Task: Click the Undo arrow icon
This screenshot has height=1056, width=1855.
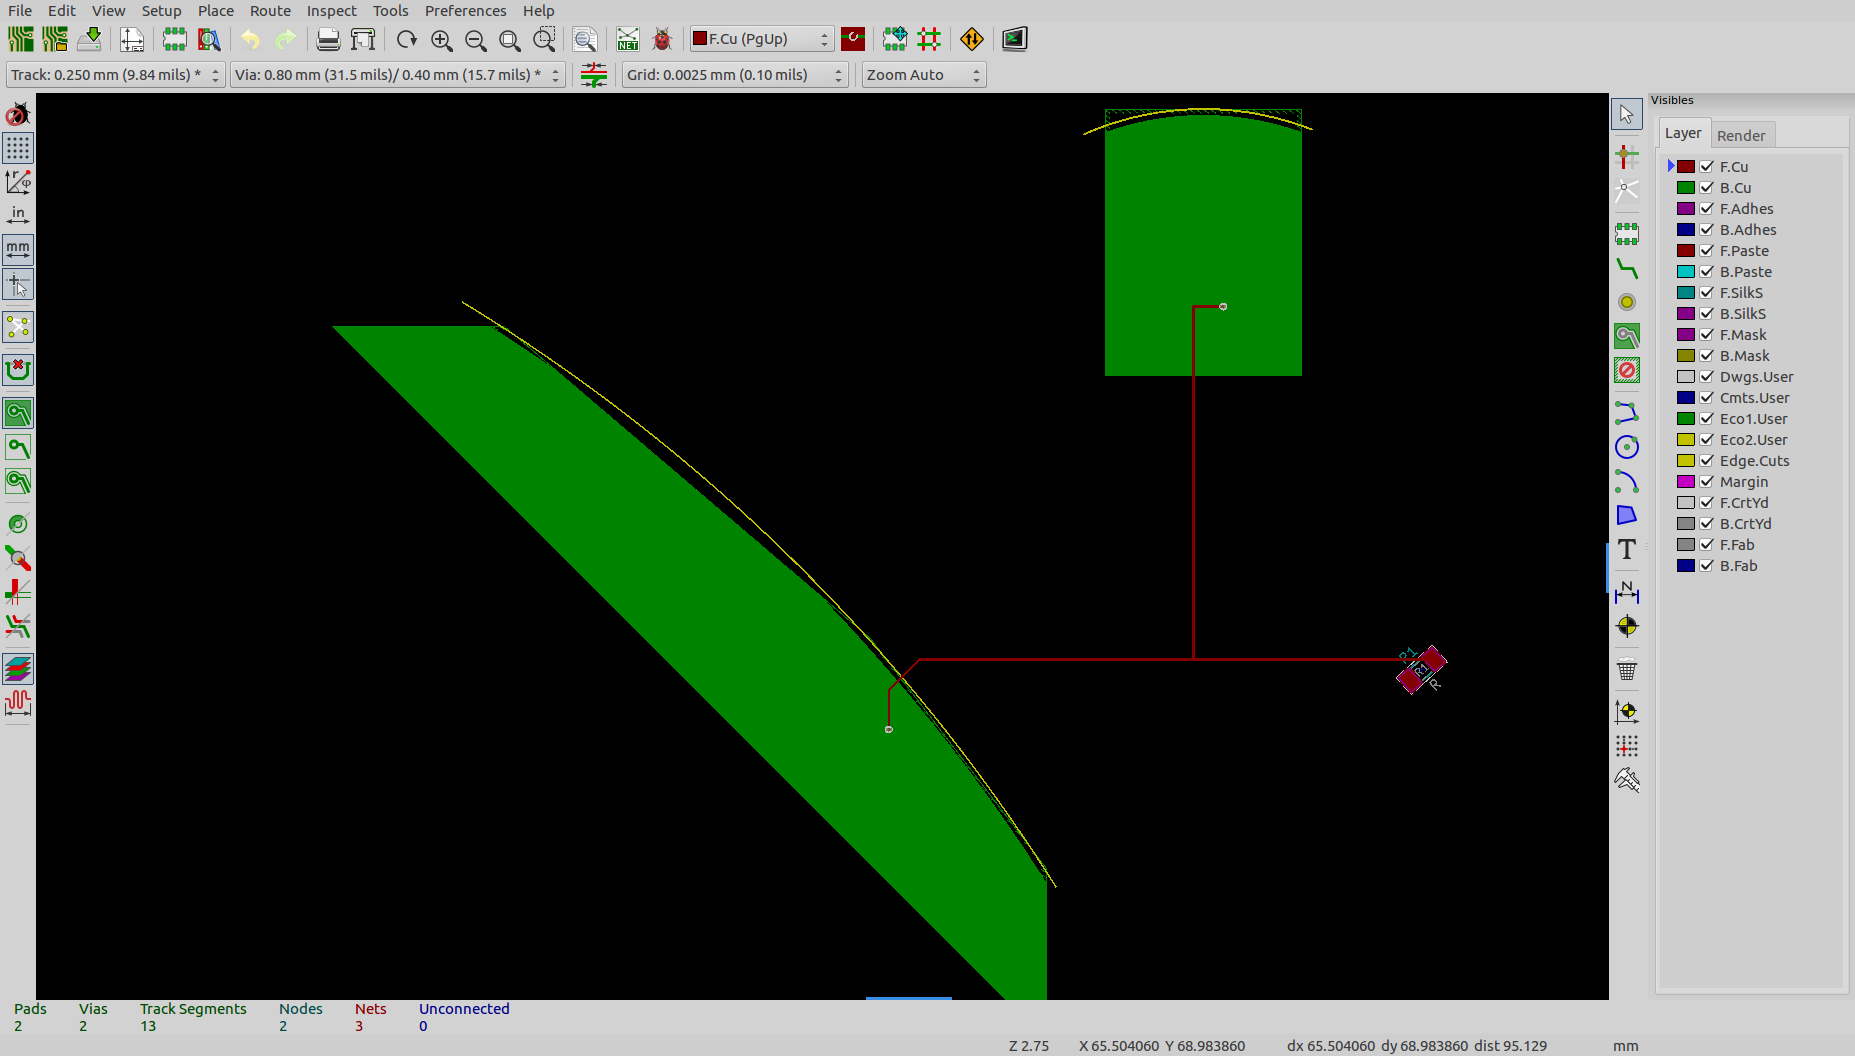Action: pos(250,40)
